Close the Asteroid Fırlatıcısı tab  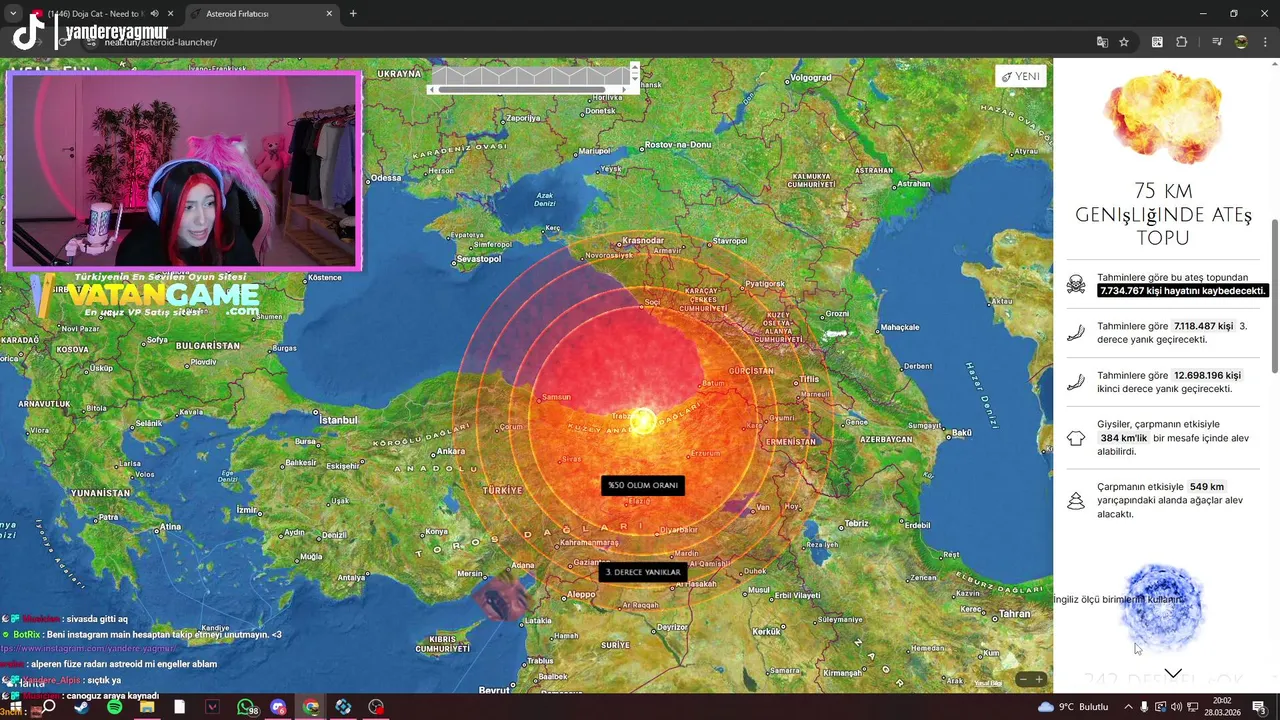tap(329, 14)
